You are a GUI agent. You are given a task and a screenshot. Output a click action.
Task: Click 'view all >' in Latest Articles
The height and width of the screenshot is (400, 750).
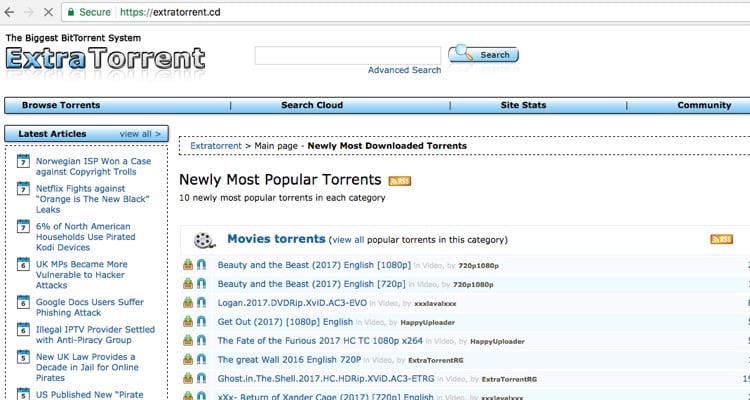140,133
